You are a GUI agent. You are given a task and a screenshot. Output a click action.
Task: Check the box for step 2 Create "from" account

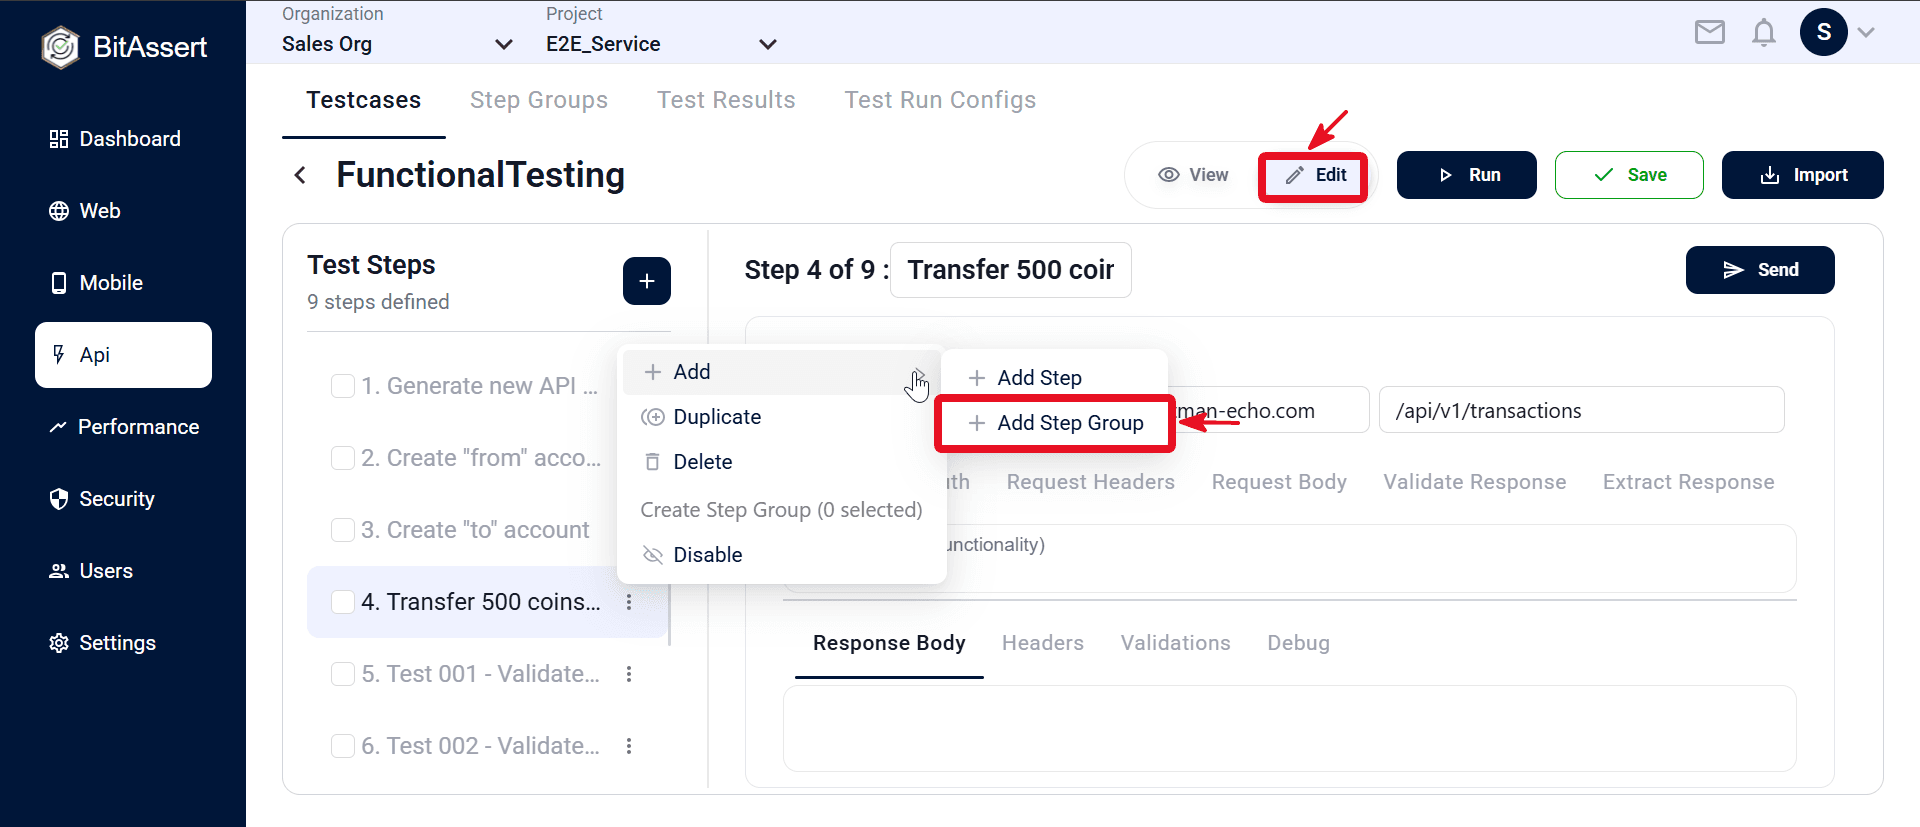[x=343, y=458]
